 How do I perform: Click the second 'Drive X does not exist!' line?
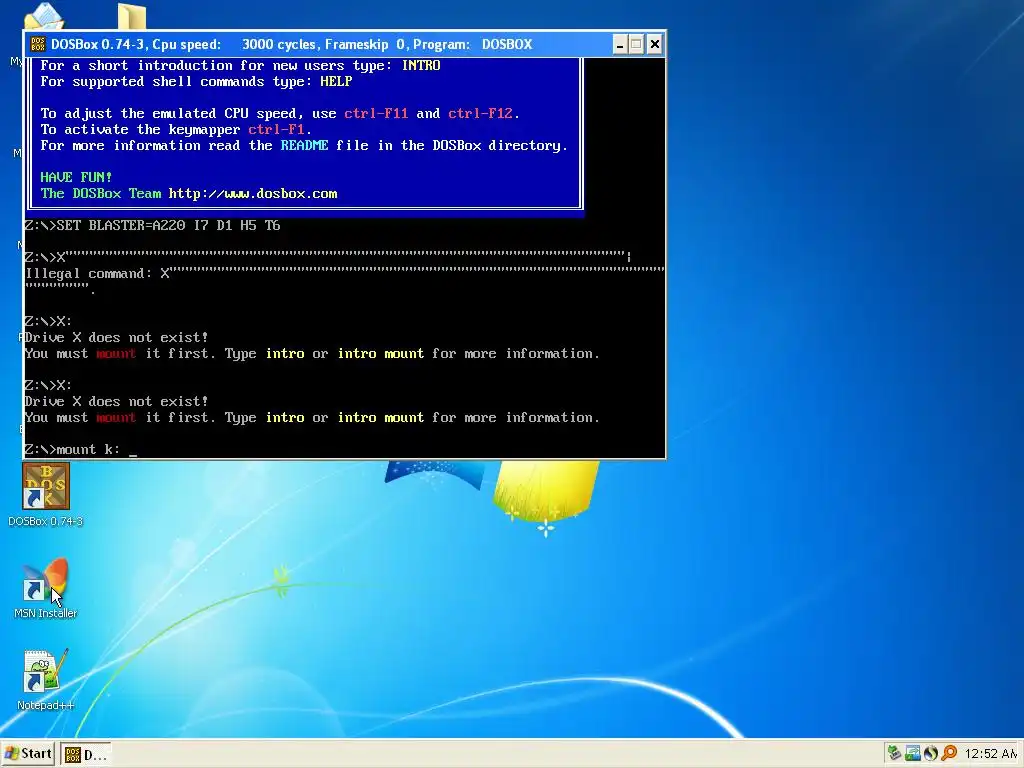[x=116, y=402]
